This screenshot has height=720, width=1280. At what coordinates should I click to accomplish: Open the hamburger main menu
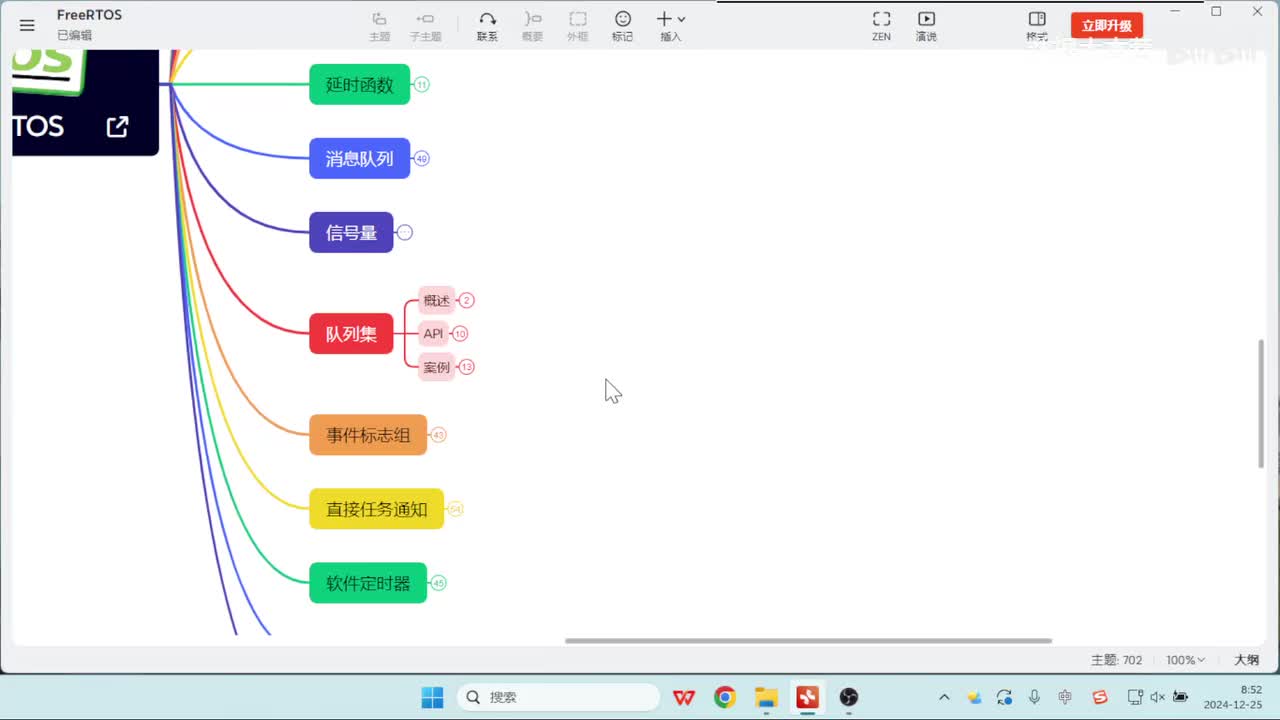27,25
